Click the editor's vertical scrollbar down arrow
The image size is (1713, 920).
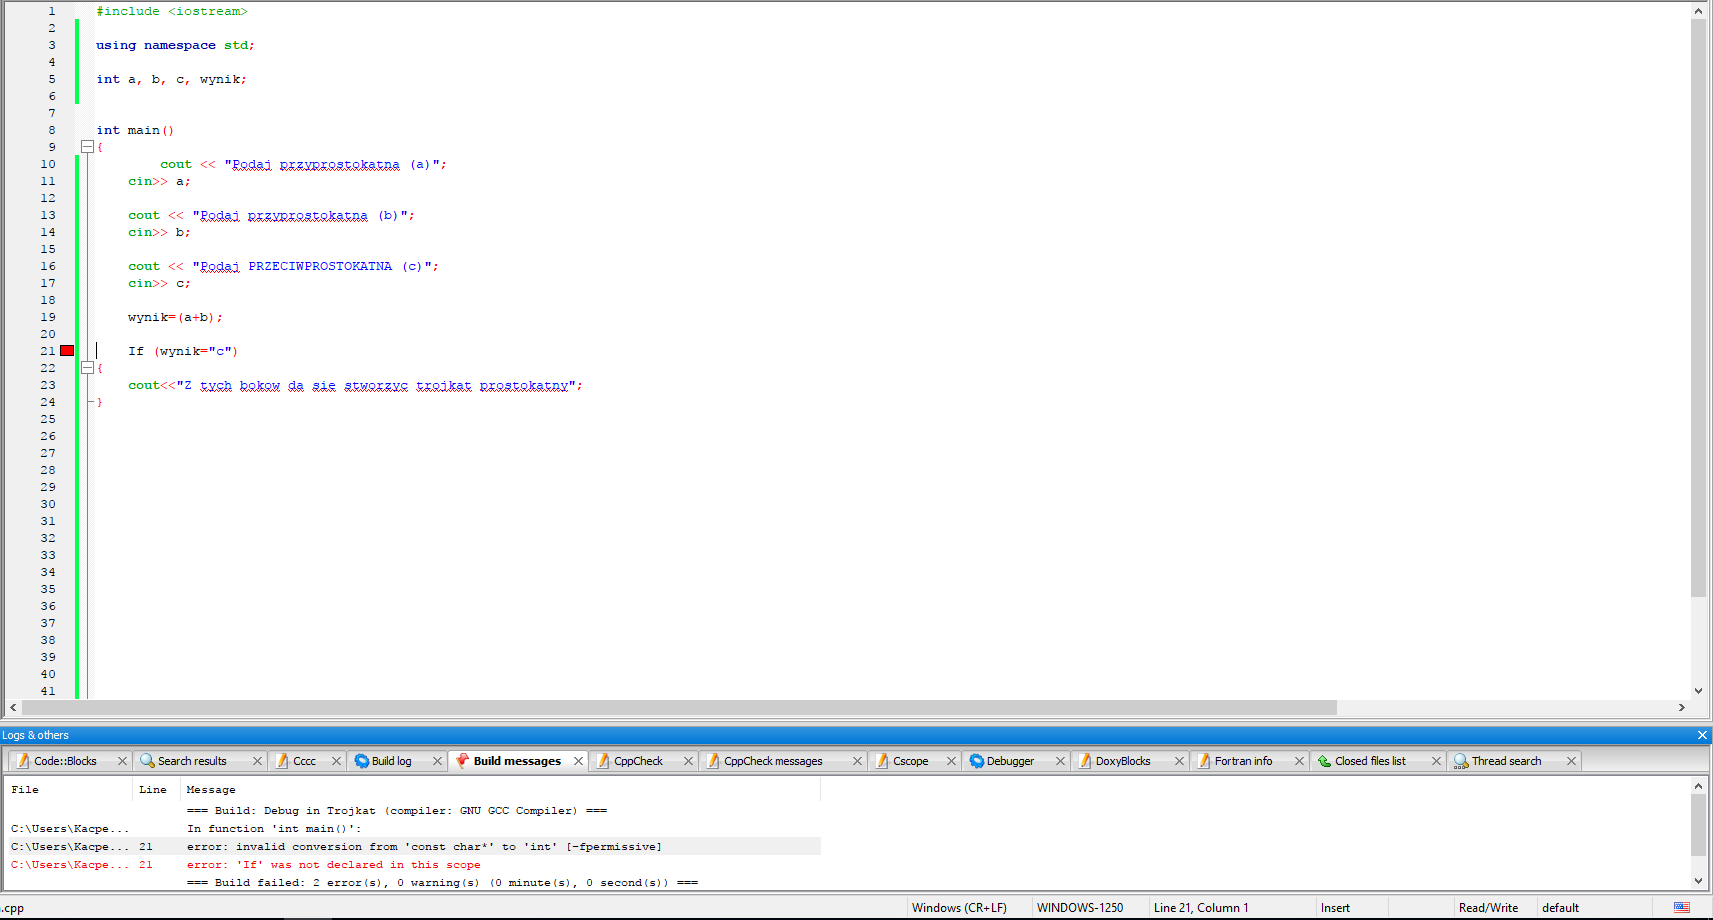click(x=1698, y=690)
